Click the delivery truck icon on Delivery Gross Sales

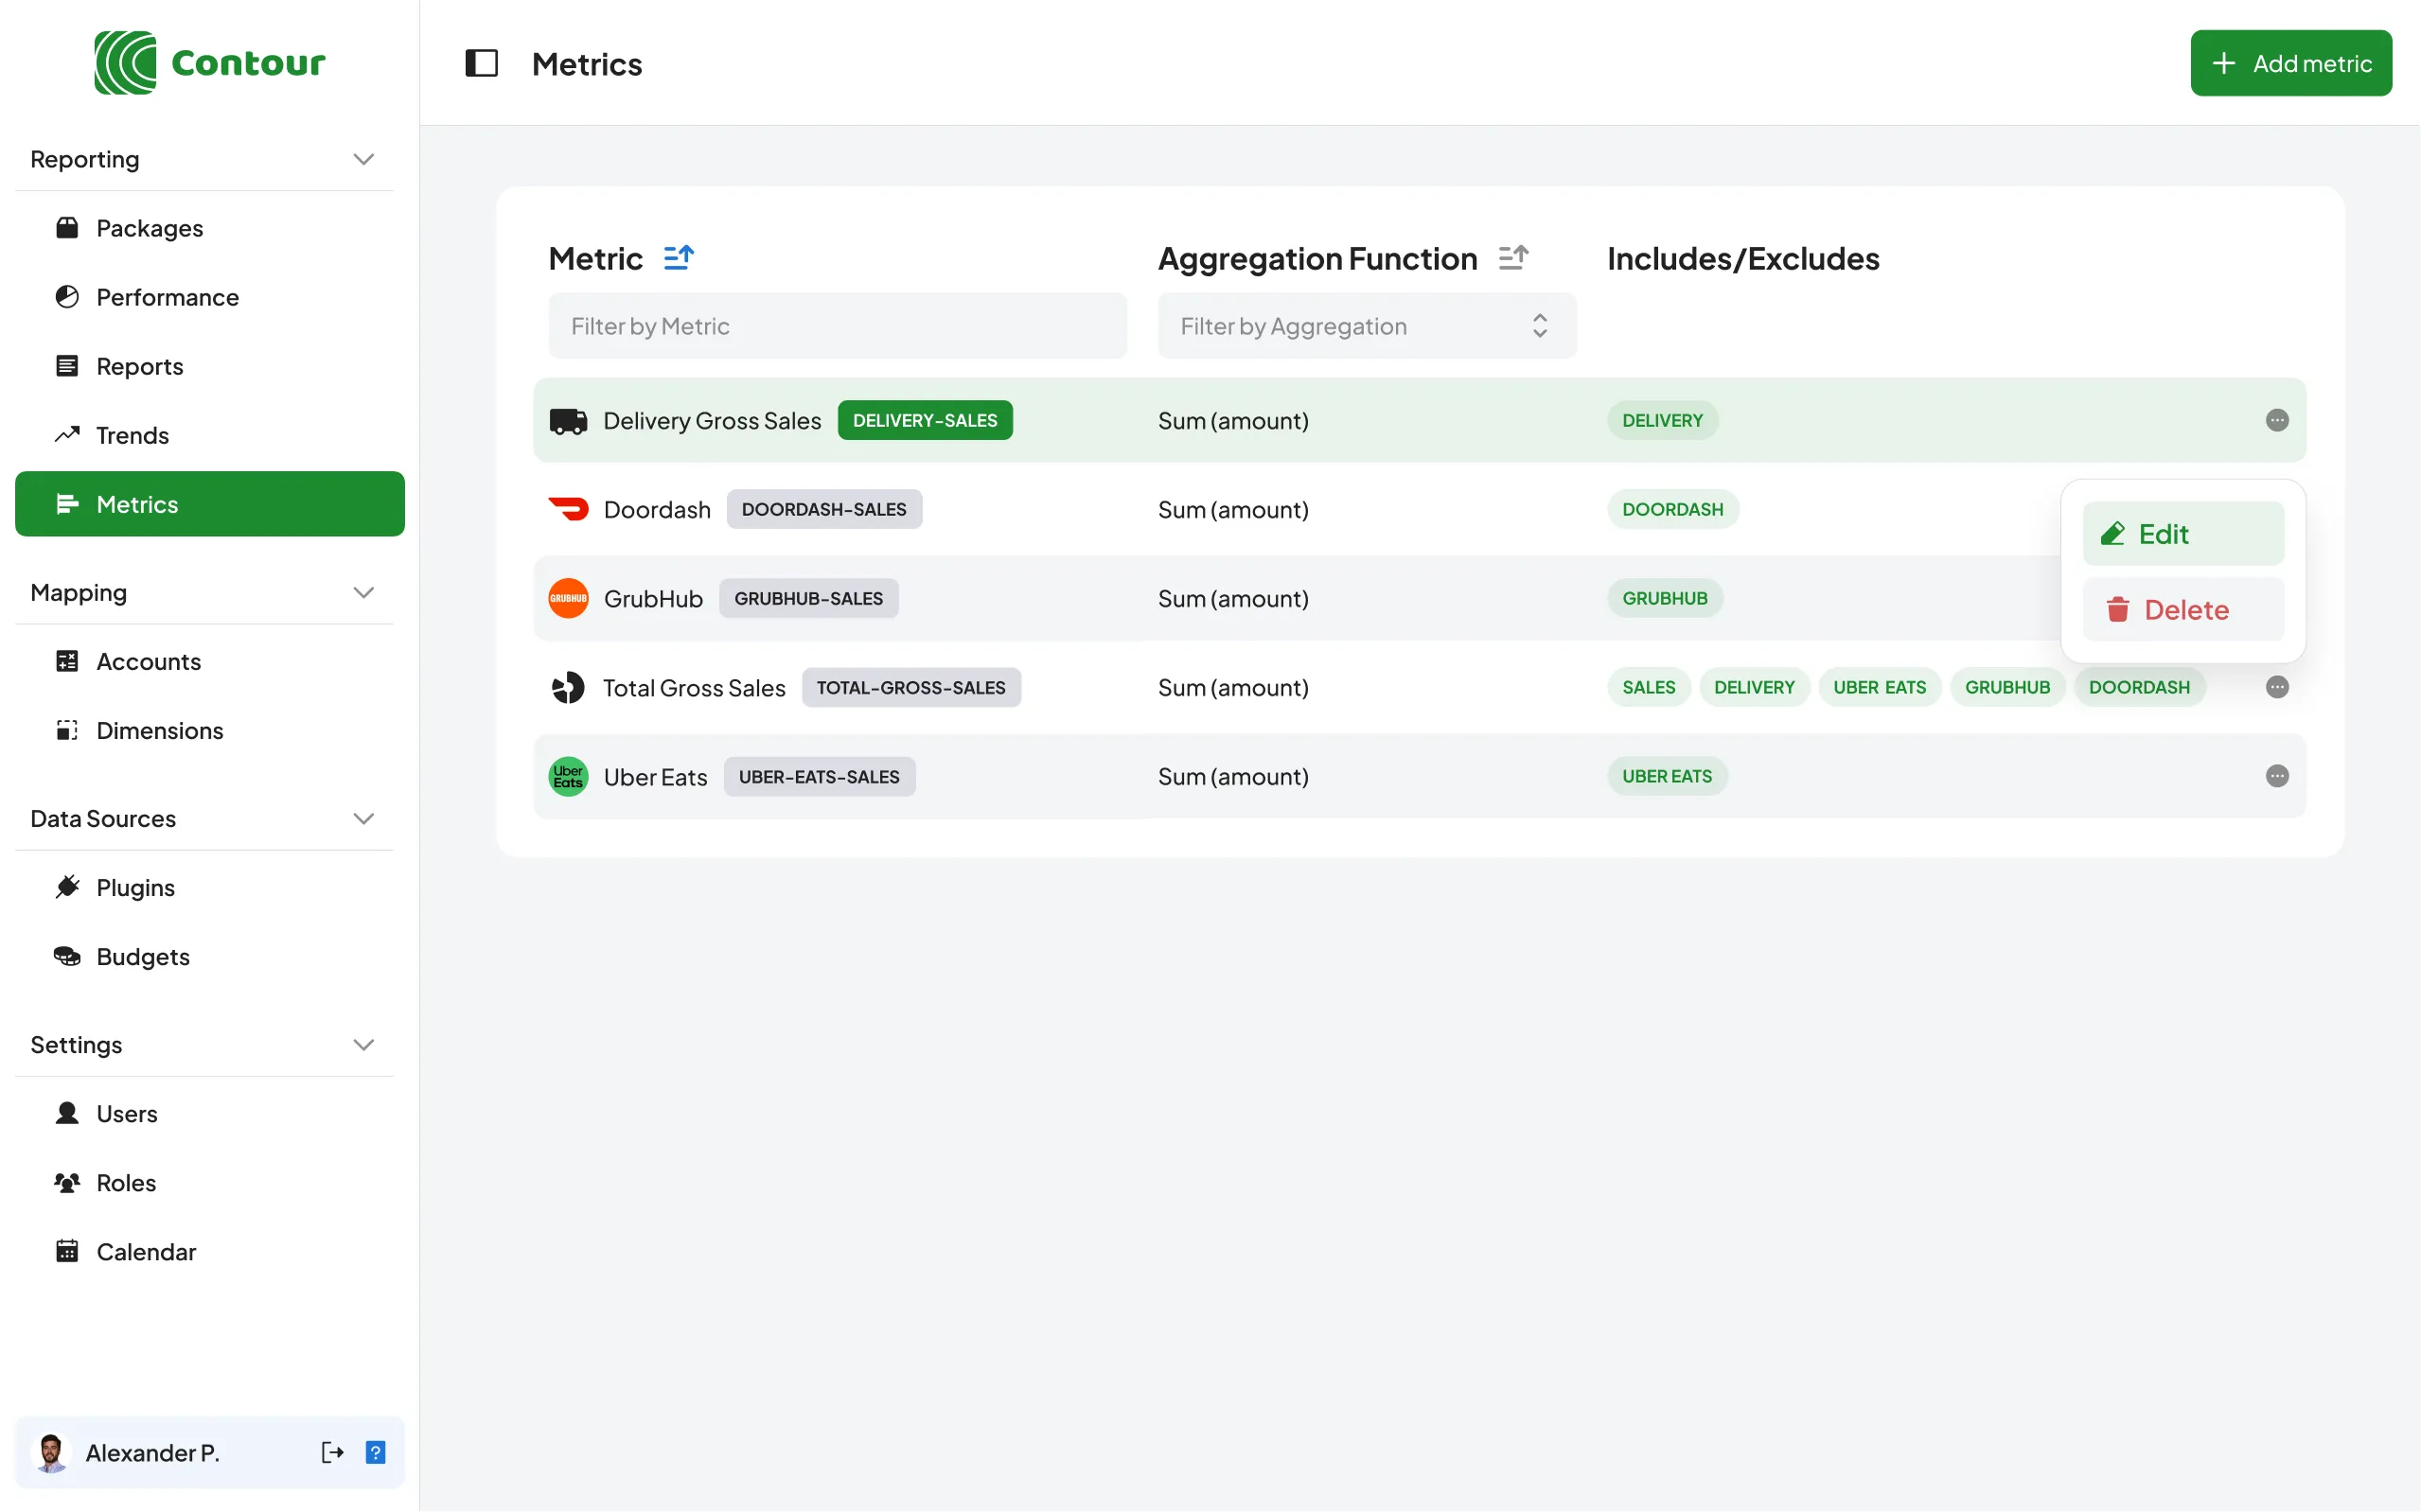[x=568, y=420]
